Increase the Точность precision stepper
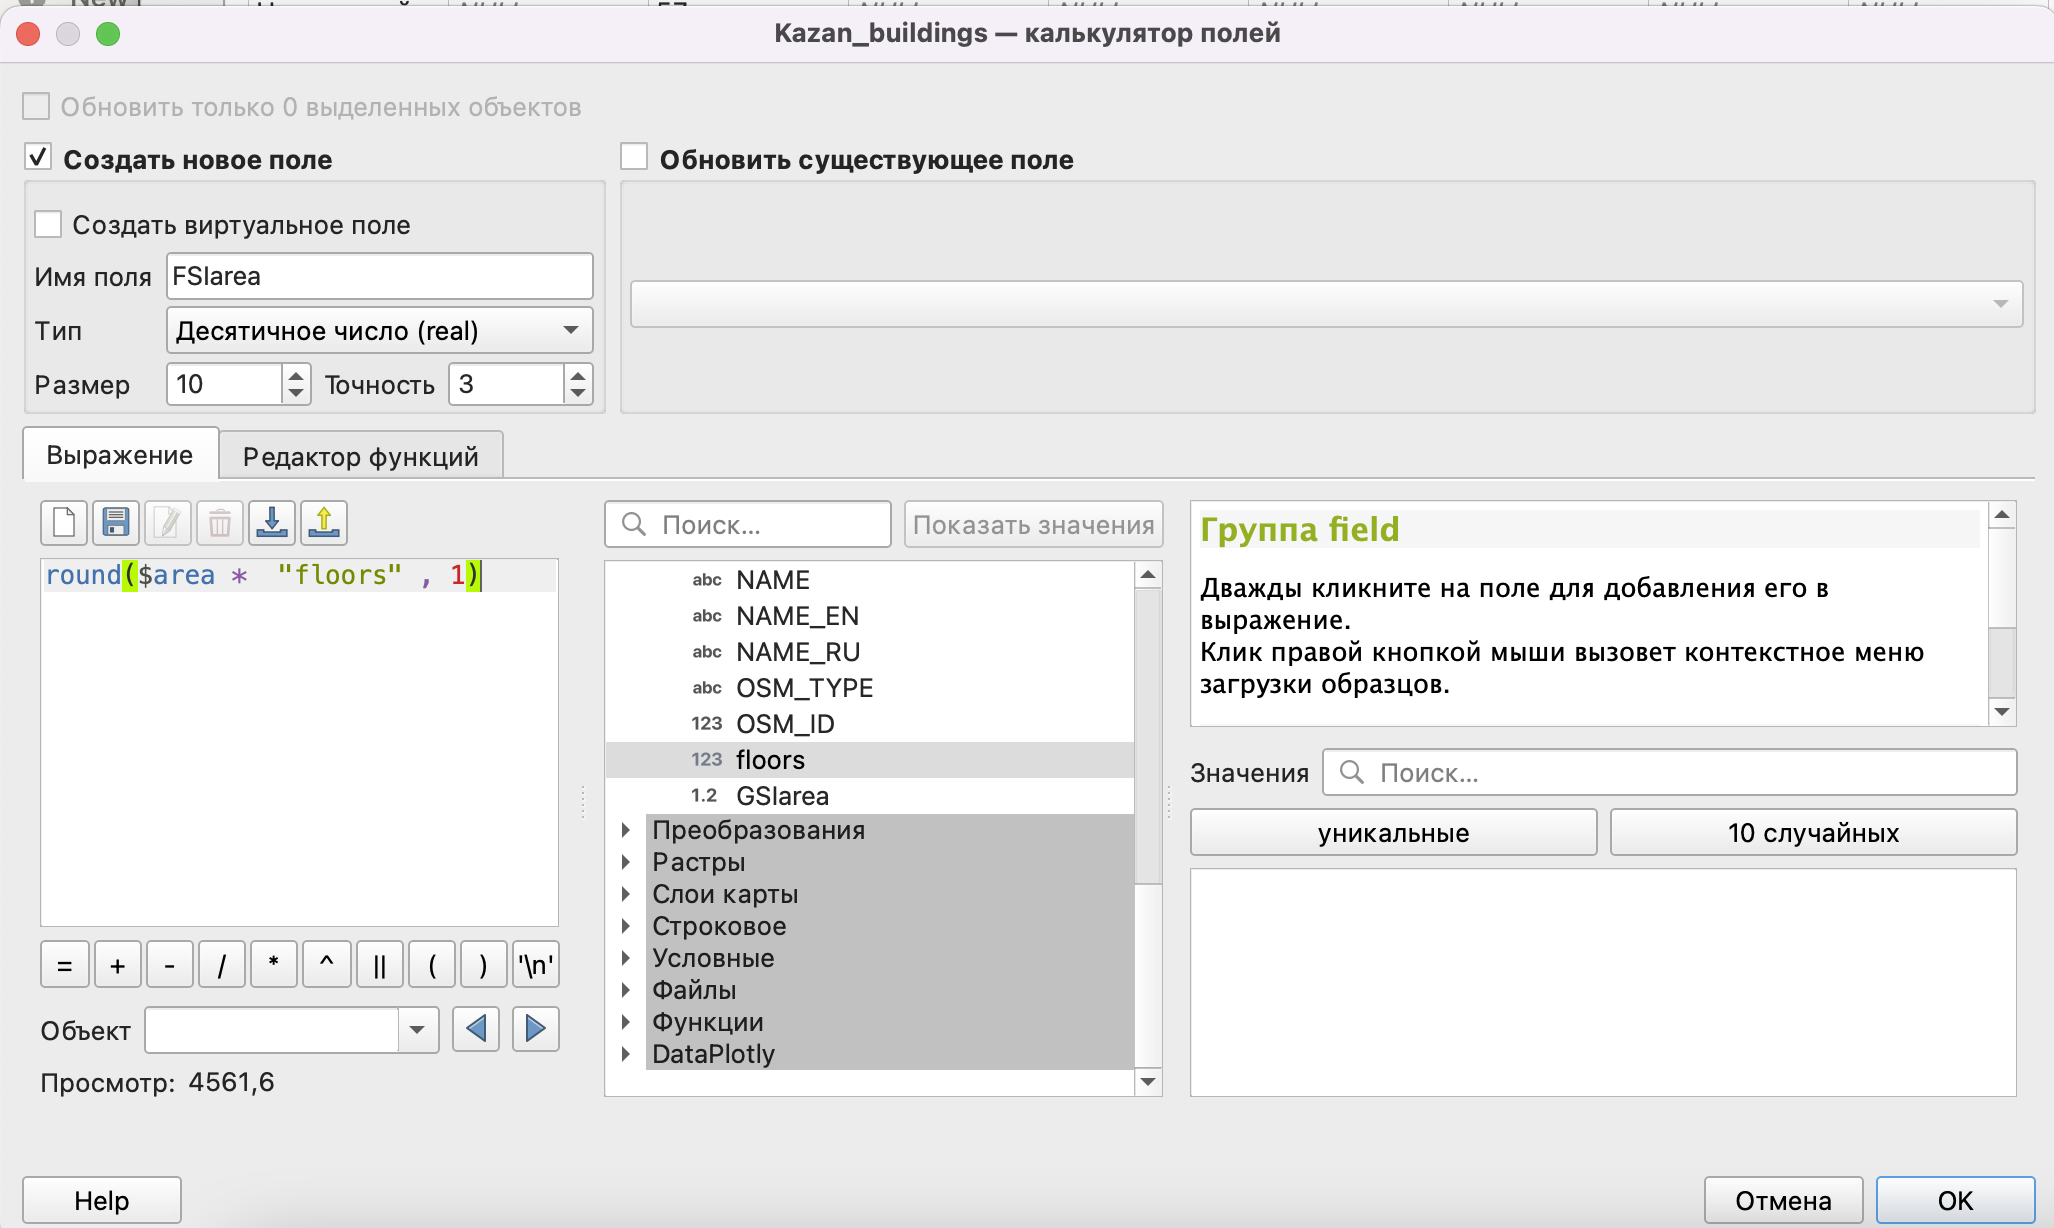The image size is (2054, 1228). (578, 375)
